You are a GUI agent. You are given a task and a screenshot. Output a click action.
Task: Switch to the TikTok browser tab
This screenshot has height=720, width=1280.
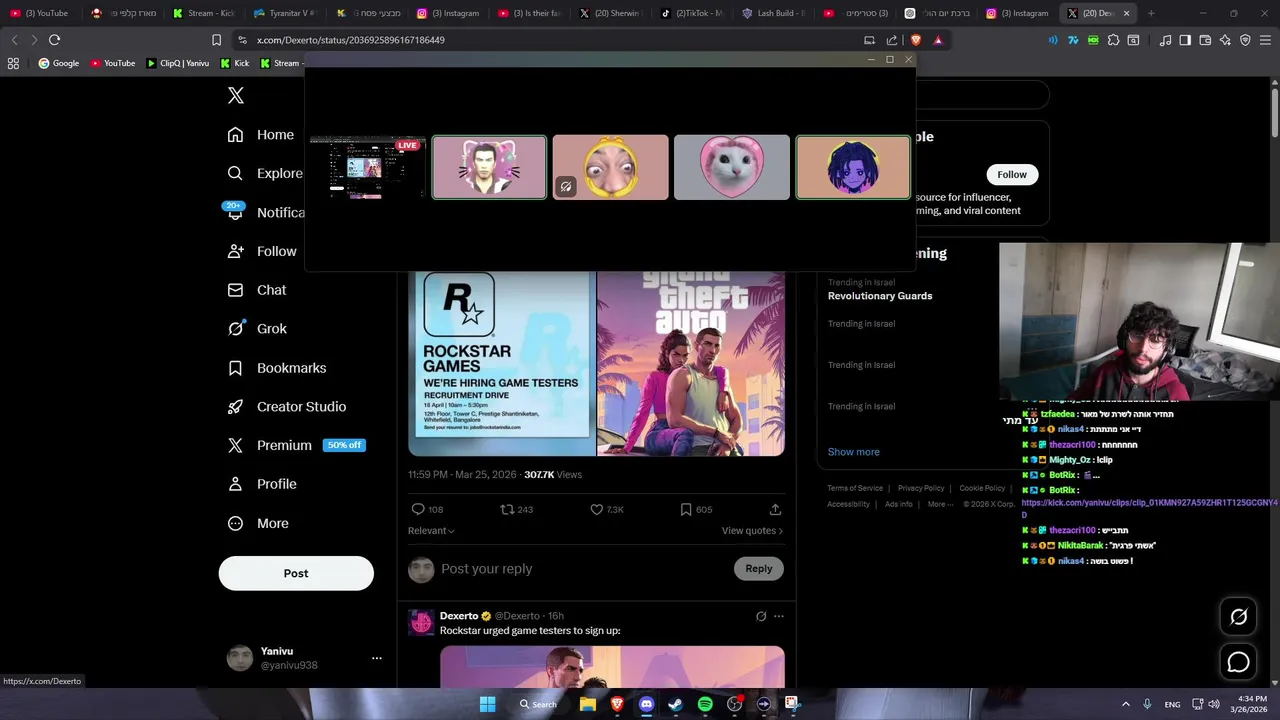[x=691, y=13]
